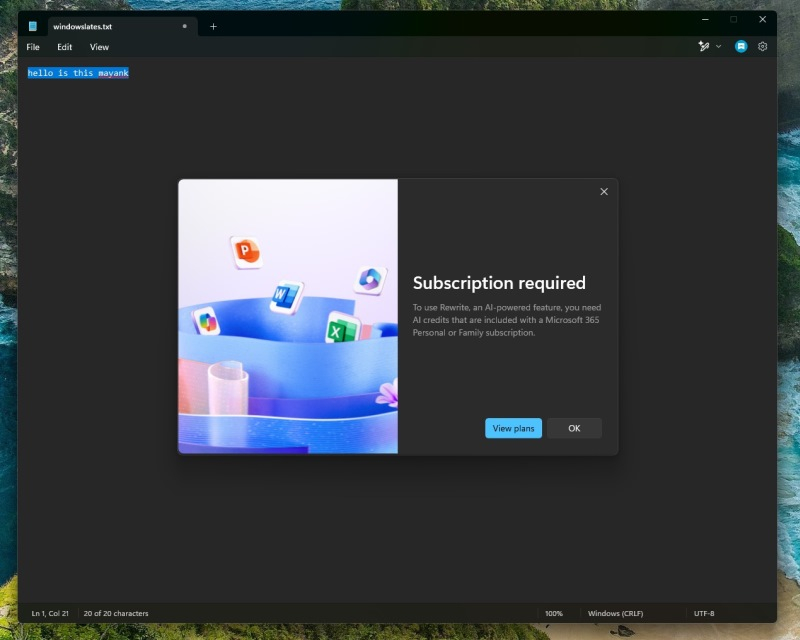This screenshot has height=640, width=800.
Task: Open the View menu
Action: point(99,47)
